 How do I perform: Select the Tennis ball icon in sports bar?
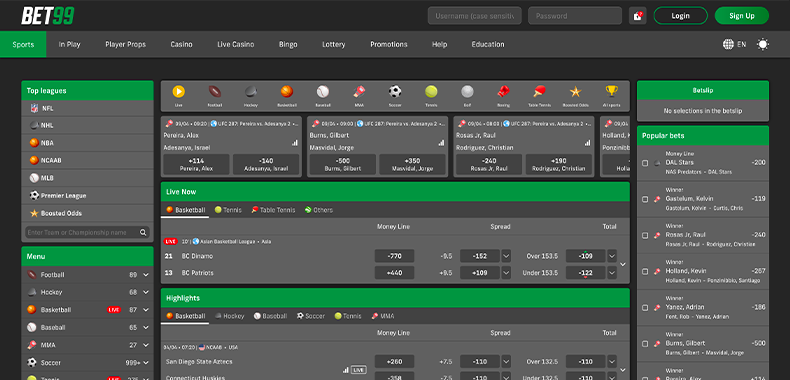pos(431,92)
